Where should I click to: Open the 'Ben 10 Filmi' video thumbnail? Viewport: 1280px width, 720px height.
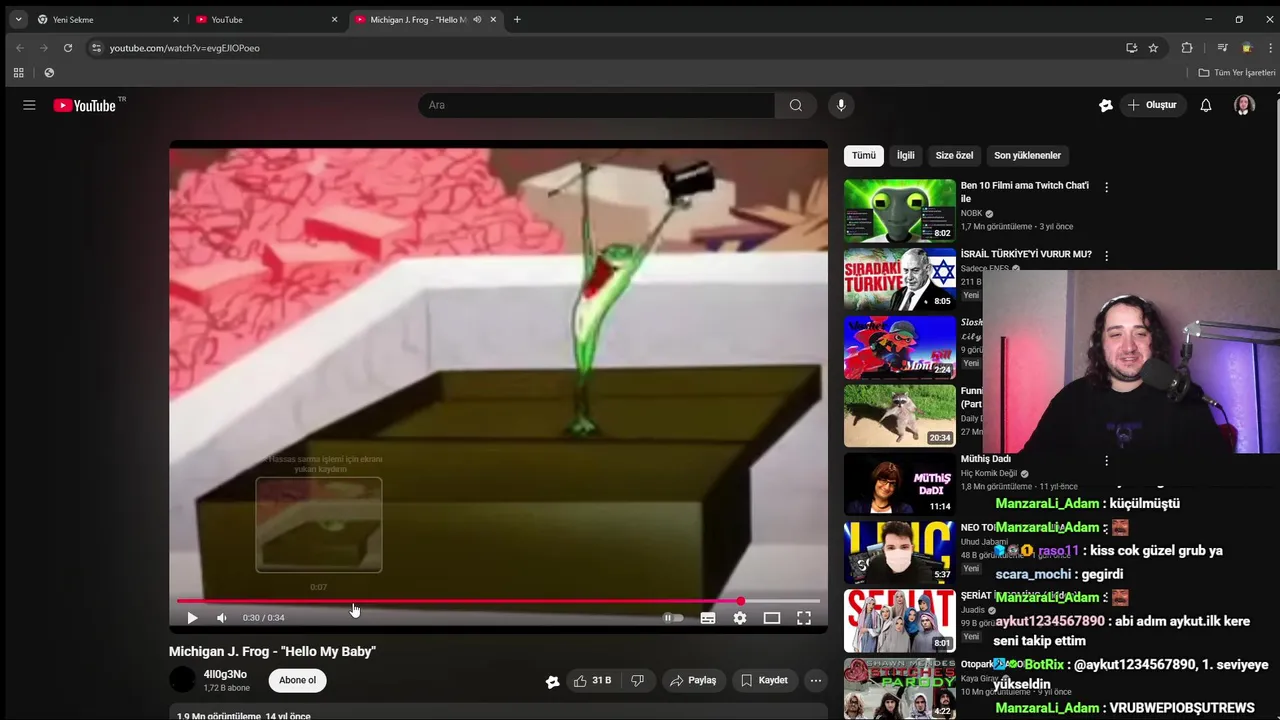coord(900,210)
